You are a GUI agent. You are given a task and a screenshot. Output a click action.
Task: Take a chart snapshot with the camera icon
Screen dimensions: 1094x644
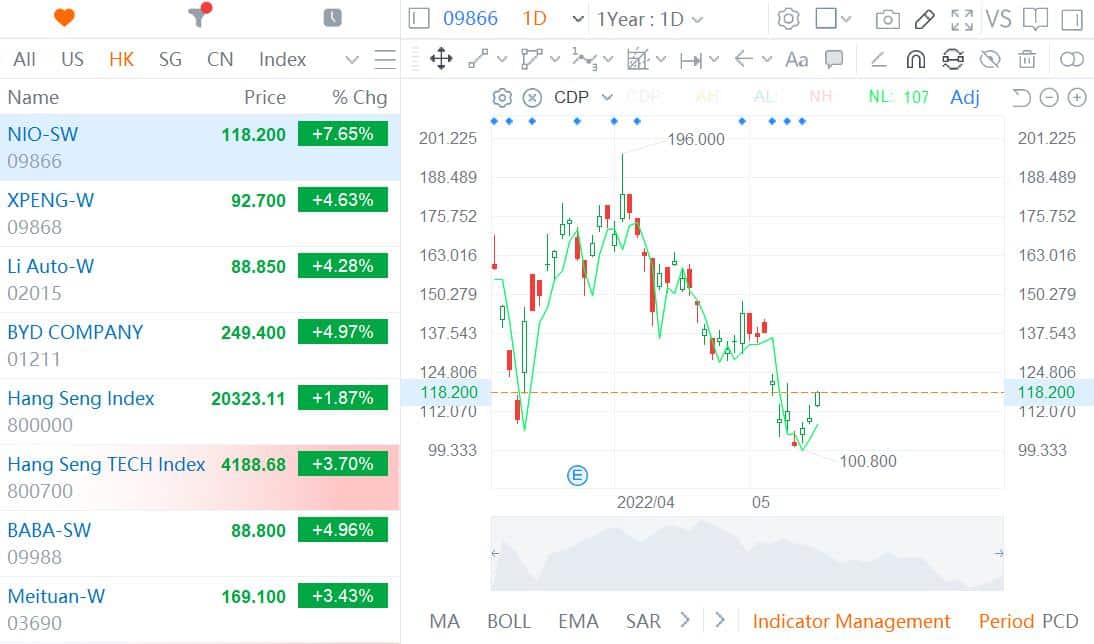coord(887,18)
